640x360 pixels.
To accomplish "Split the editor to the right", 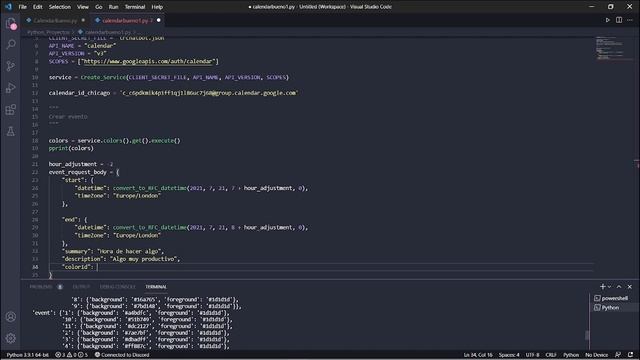I will (619, 20).
